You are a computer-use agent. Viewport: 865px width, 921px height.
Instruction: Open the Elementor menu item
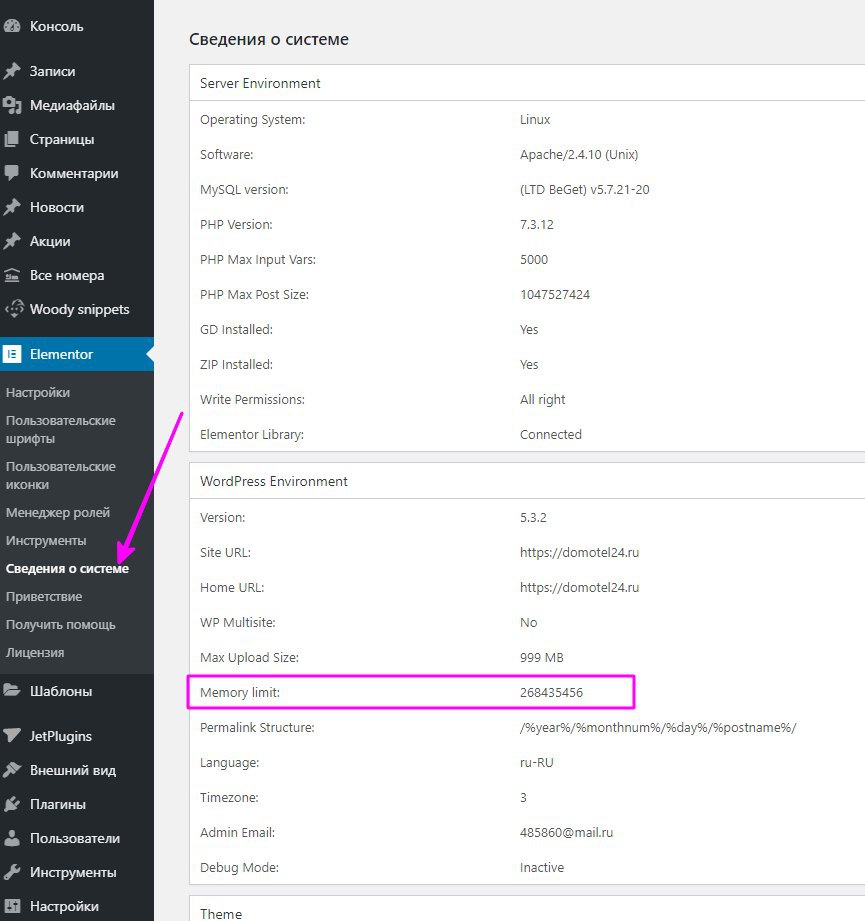point(77,354)
